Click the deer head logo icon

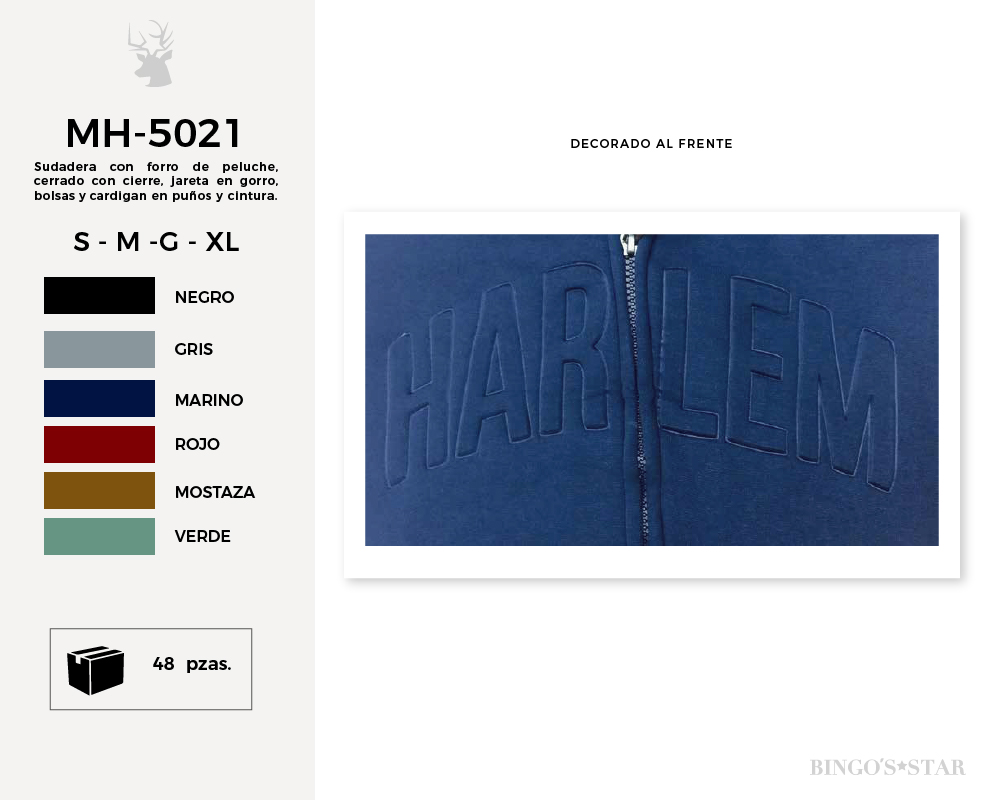click(151, 53)
